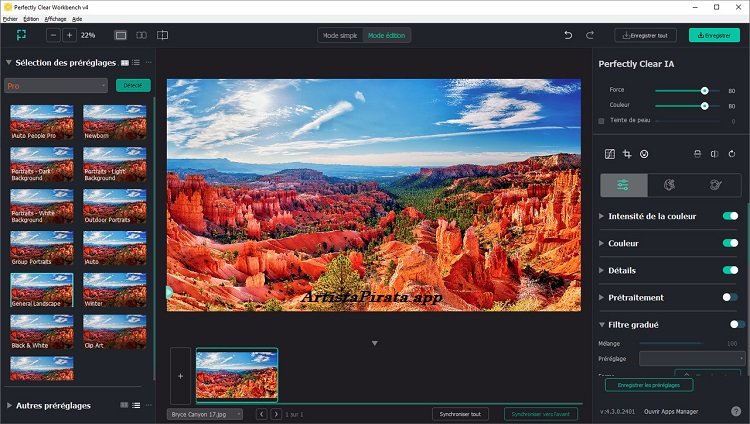Turn on the Prétraitement switch
Image resolution: width=750 pixels, height=424 pixels.
(x=730, y=297)
